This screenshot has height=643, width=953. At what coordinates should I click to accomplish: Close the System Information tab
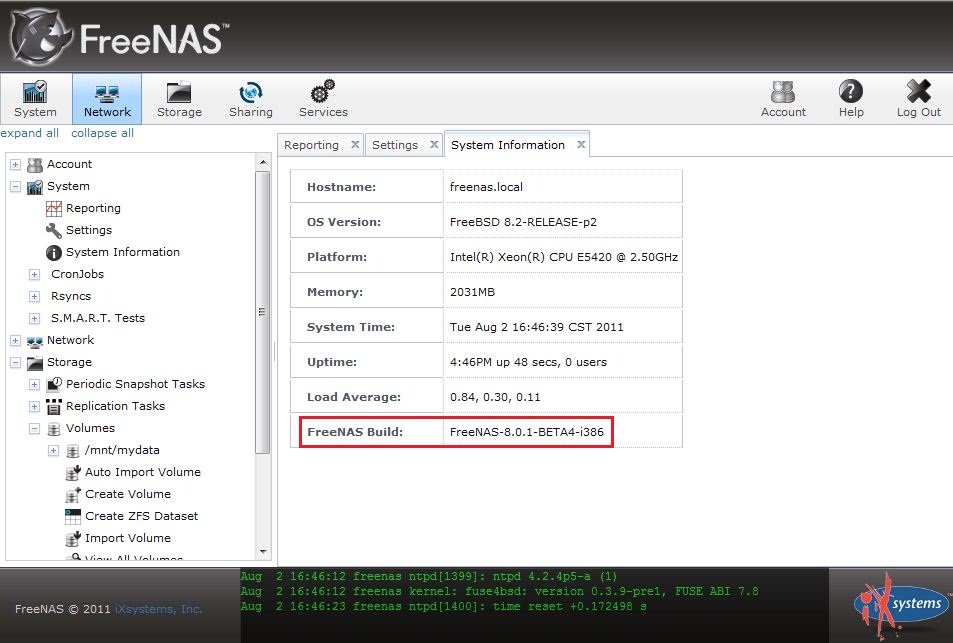tap(580, 145)
